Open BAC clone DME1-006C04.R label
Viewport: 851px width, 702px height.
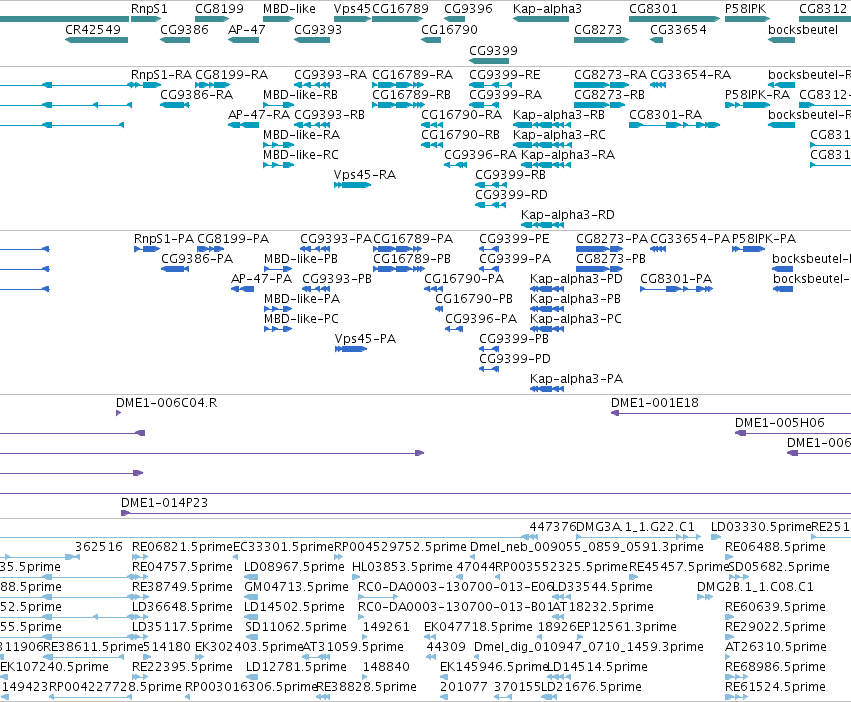click(167, 403)
